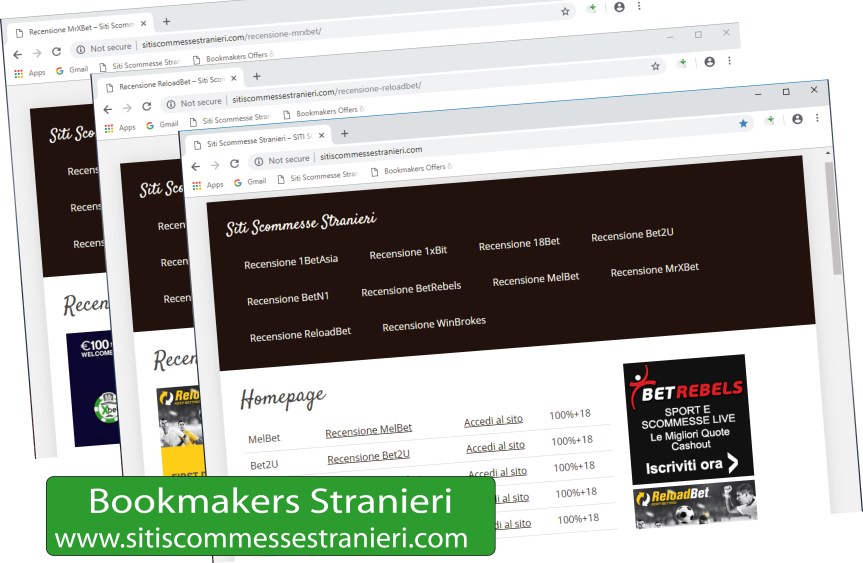
Task: Click bookmark star in the ReloadBet review window
Action: point(656,66)
